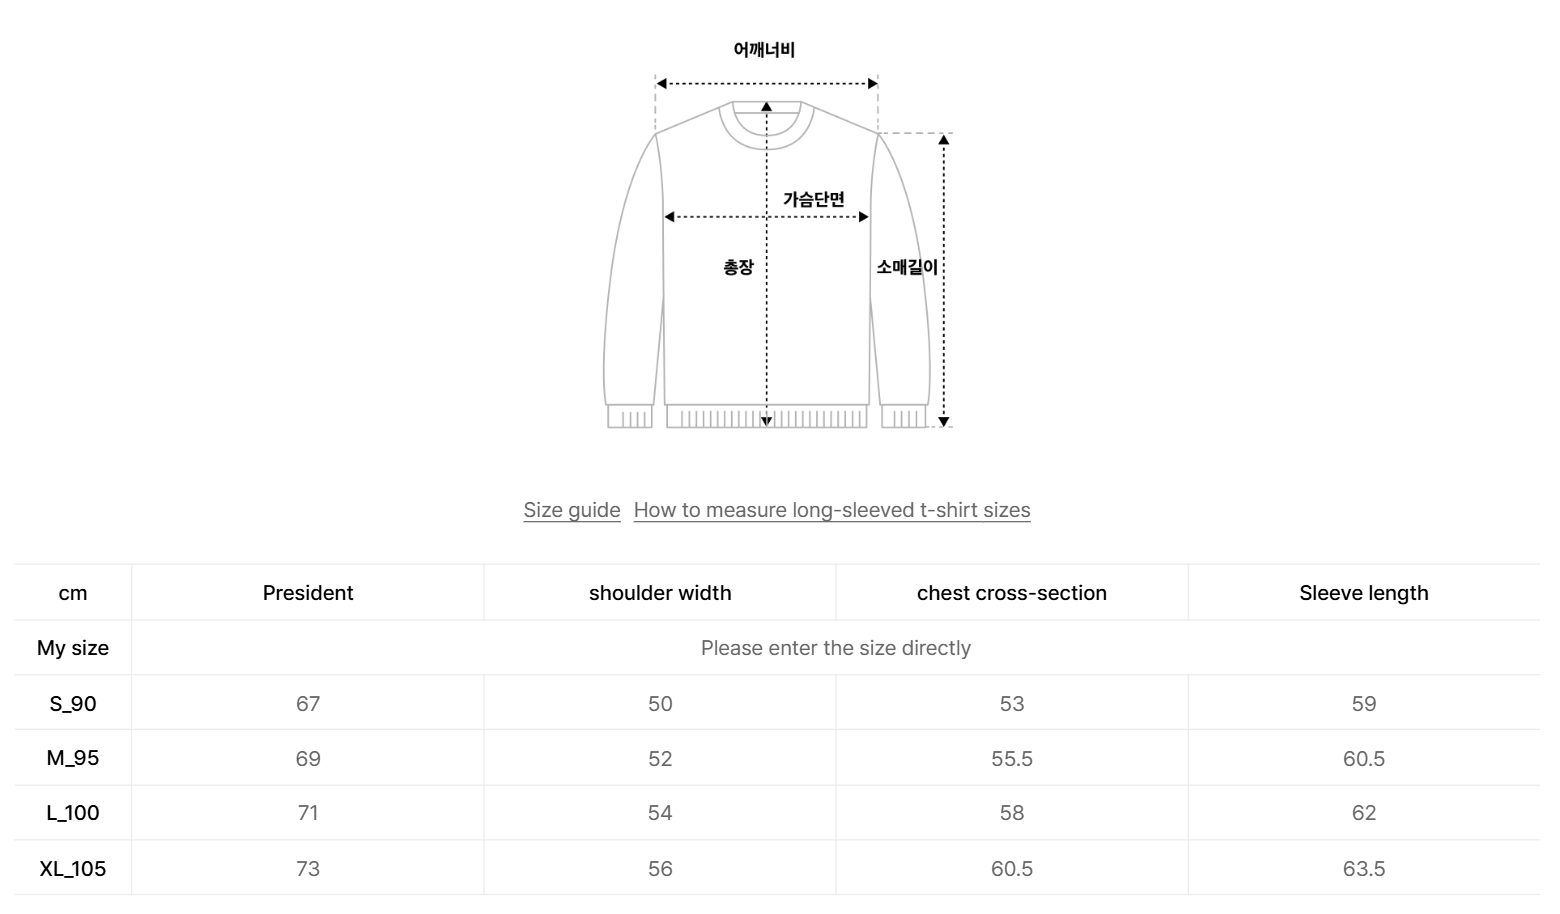Click the cm unit header cell
This screenshot has height=914, width=1560.
73,593
